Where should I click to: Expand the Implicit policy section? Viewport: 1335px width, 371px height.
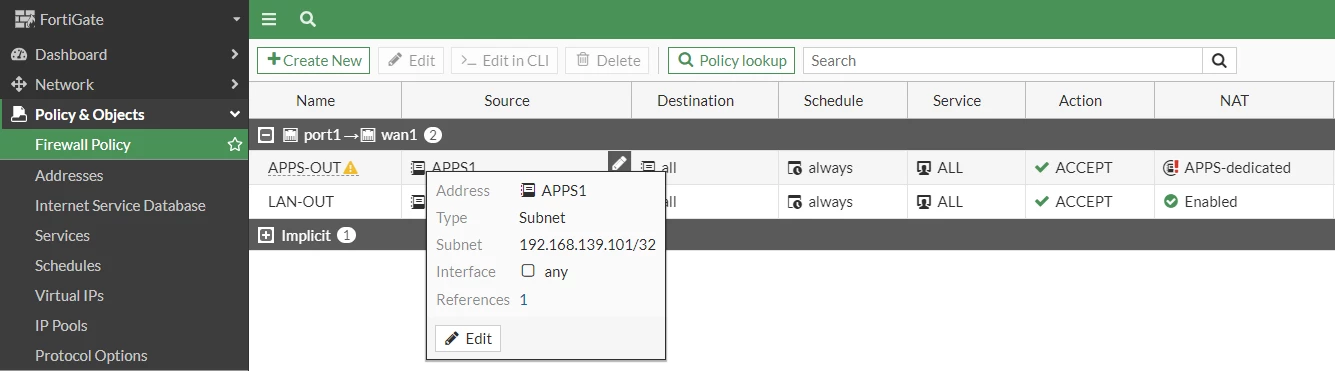click(x=266, y=235)
